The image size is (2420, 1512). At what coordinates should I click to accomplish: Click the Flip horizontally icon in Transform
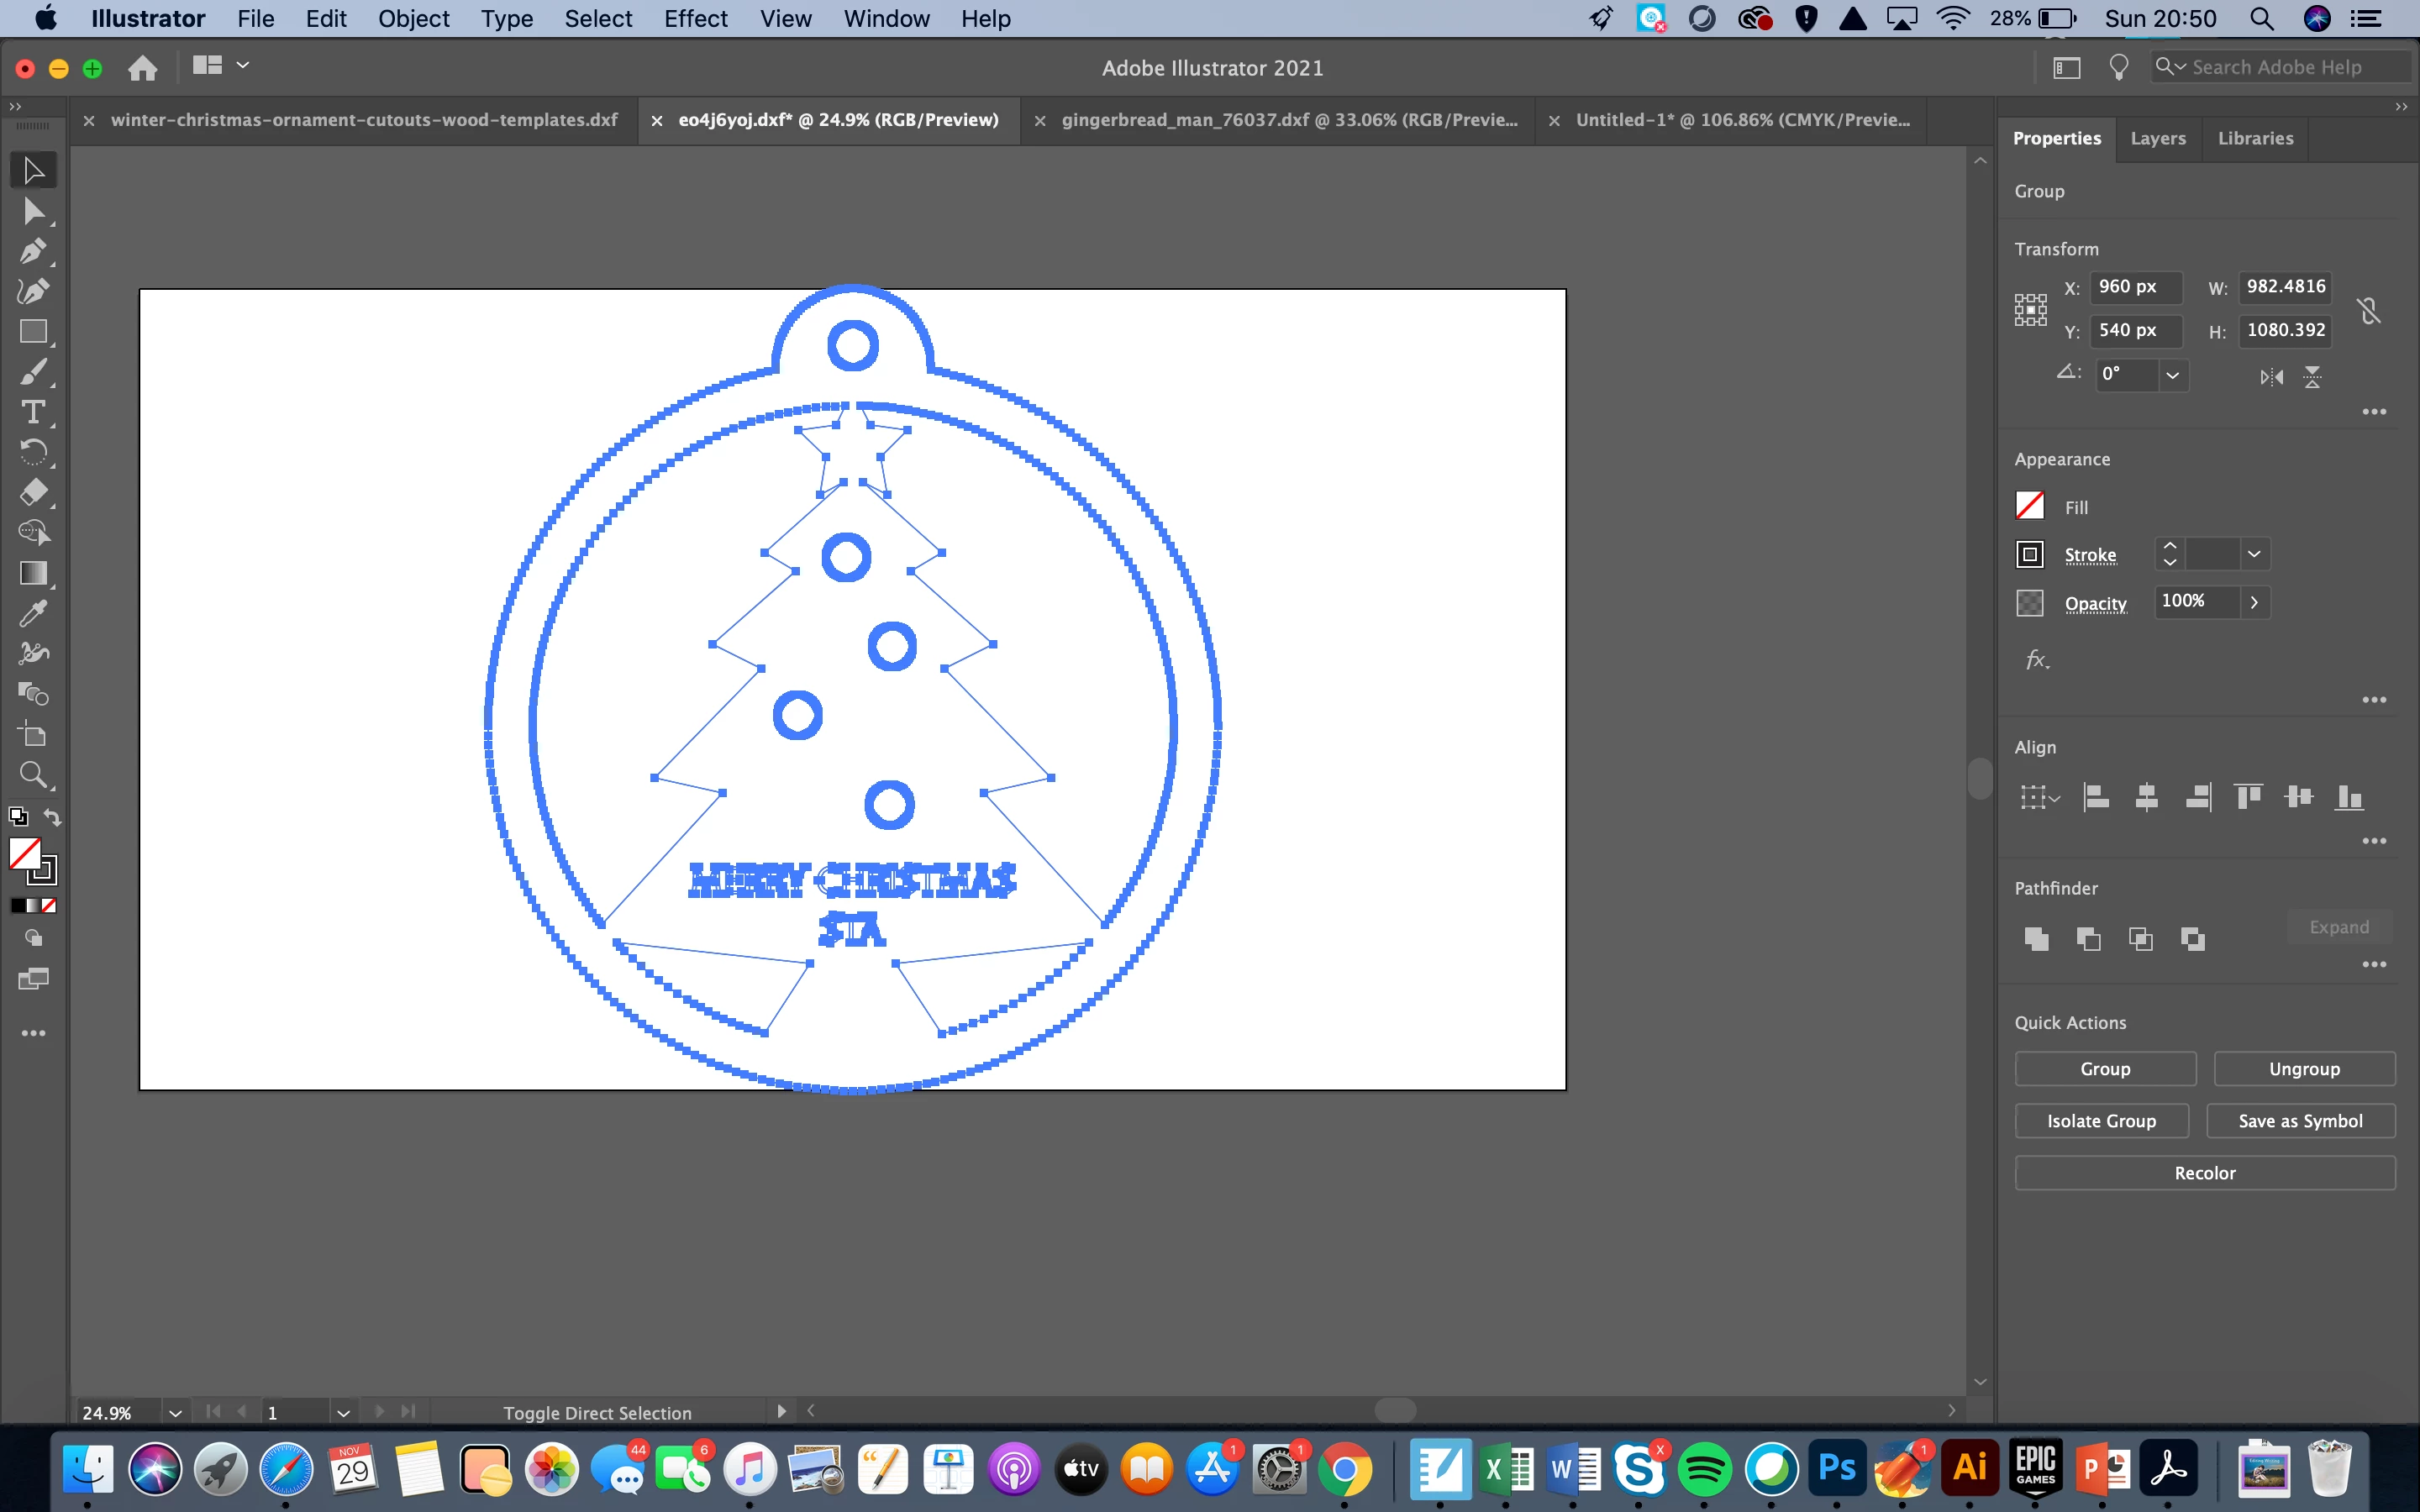2271,377
